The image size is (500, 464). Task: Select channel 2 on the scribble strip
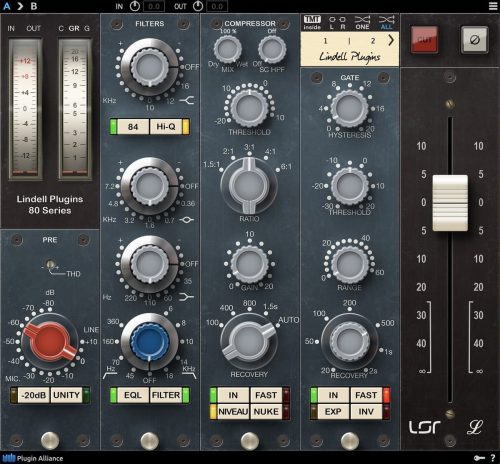pos(373,41)
